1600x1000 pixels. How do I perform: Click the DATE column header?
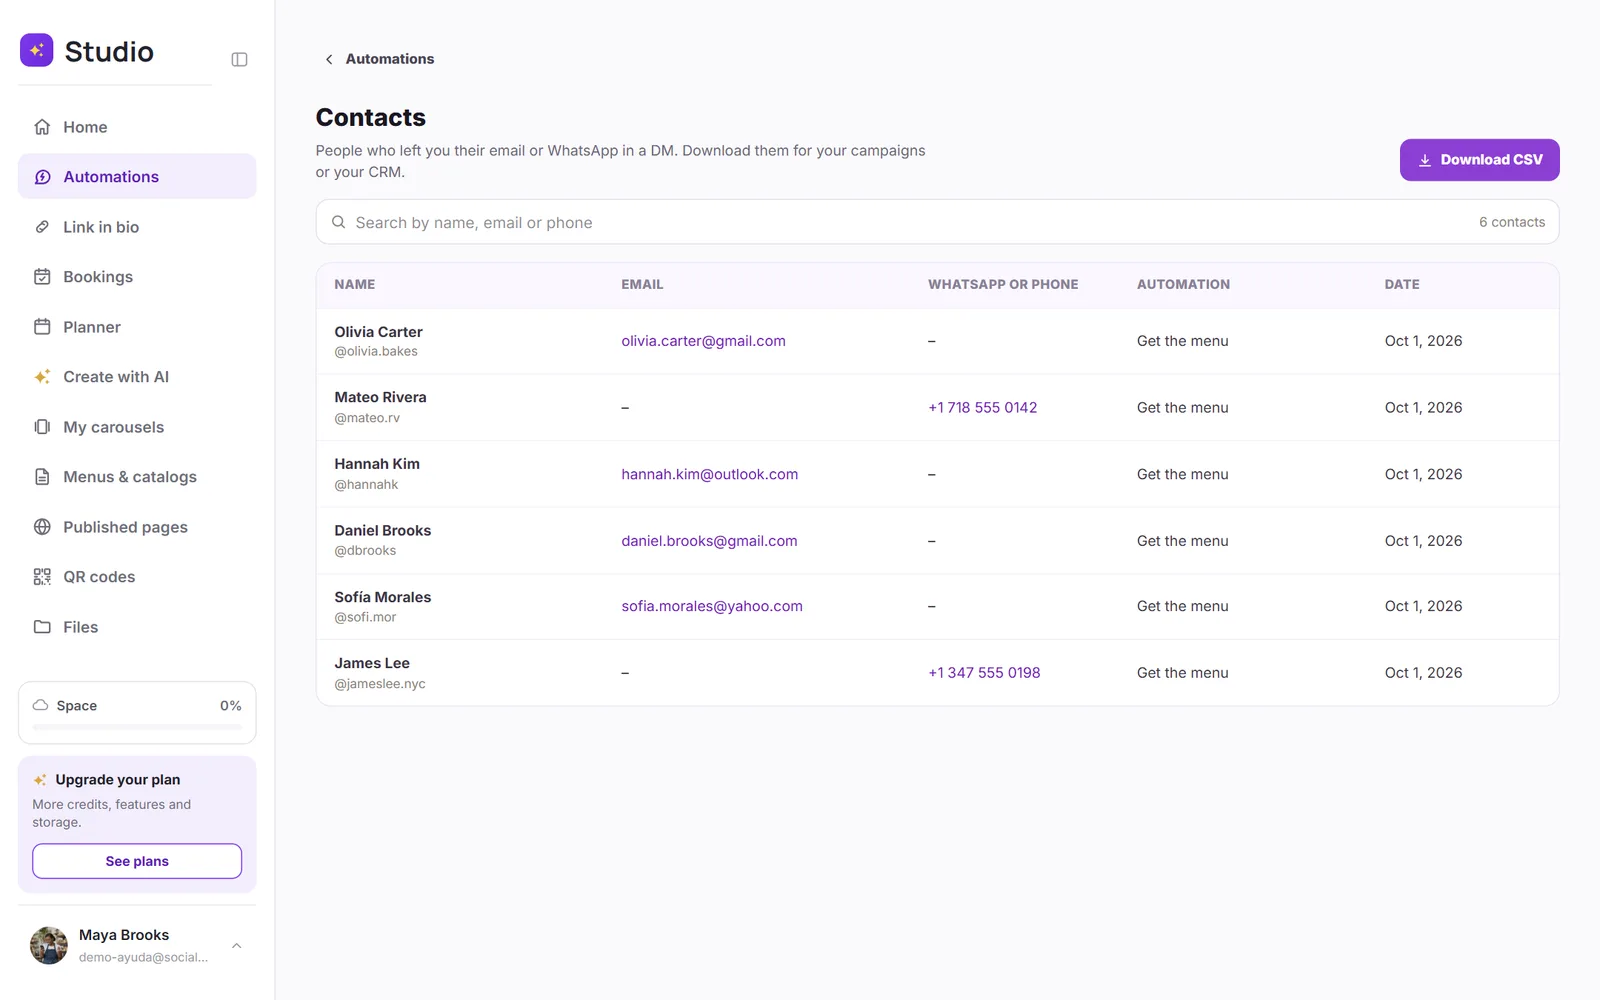click(1402, 284)
